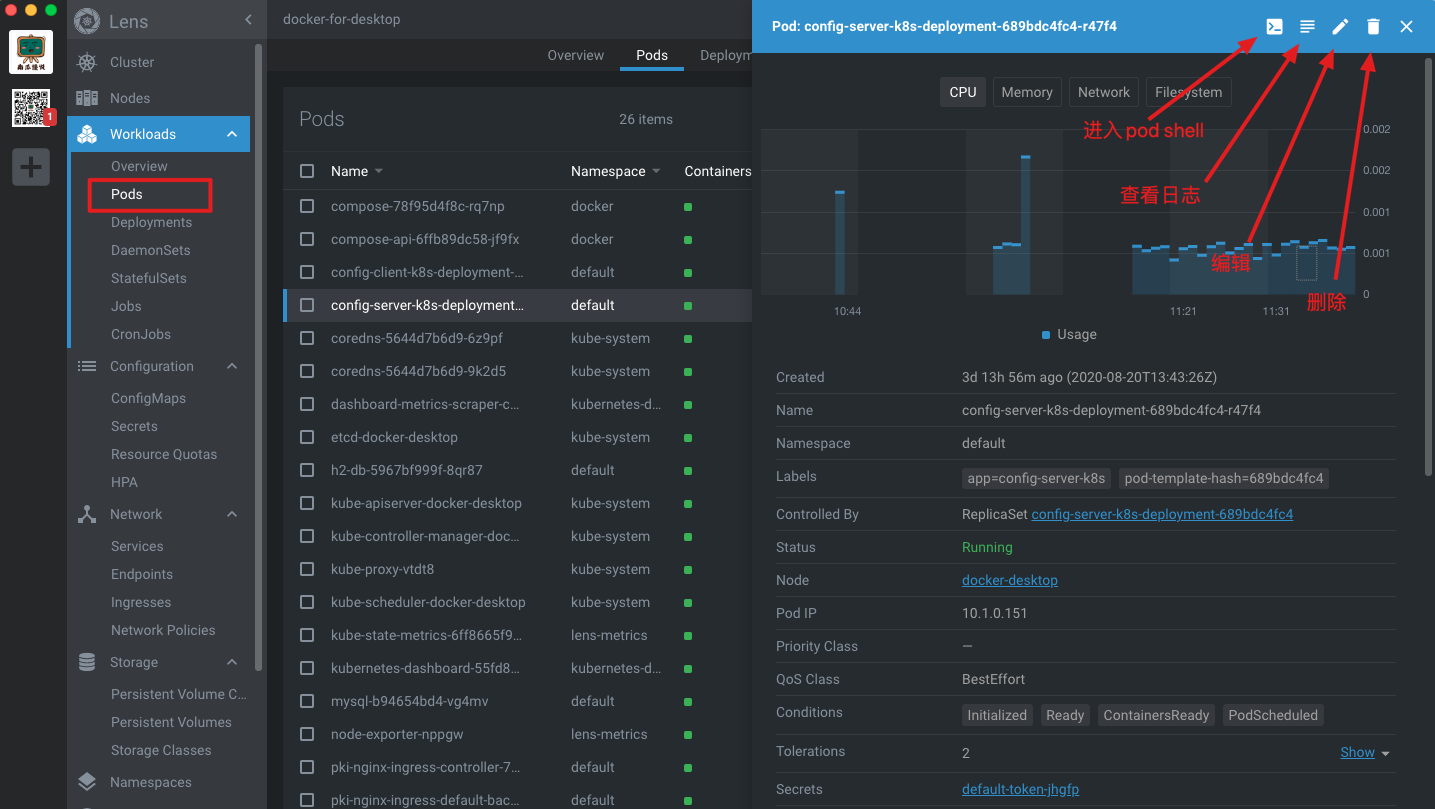Open Secrets in sidebar
1435x809 pixels.
(134, 426)
